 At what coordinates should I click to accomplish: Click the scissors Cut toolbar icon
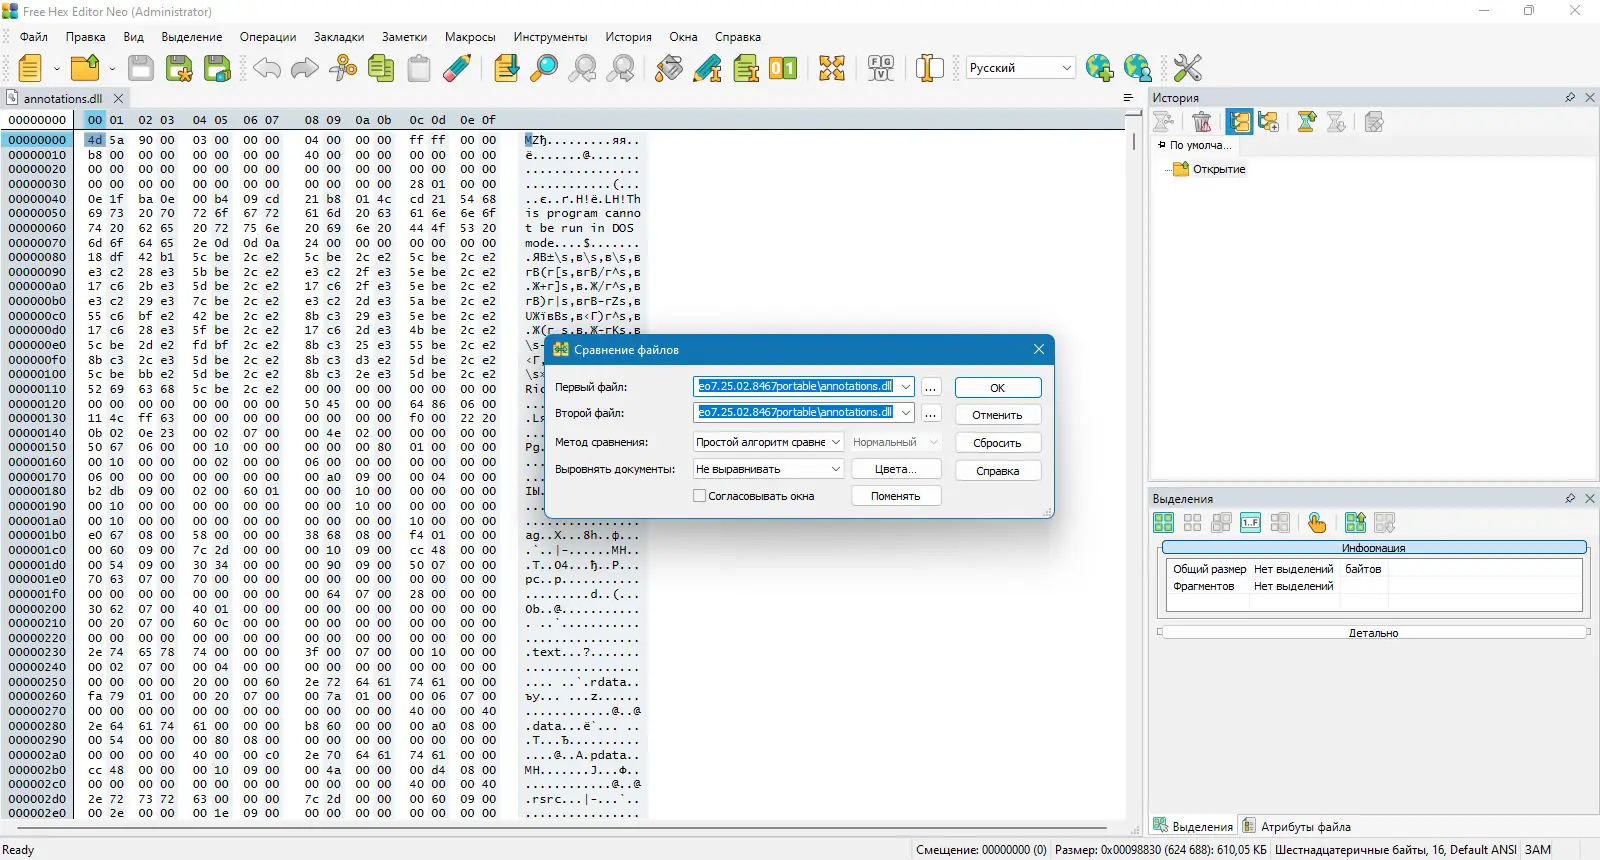(343, 68)
